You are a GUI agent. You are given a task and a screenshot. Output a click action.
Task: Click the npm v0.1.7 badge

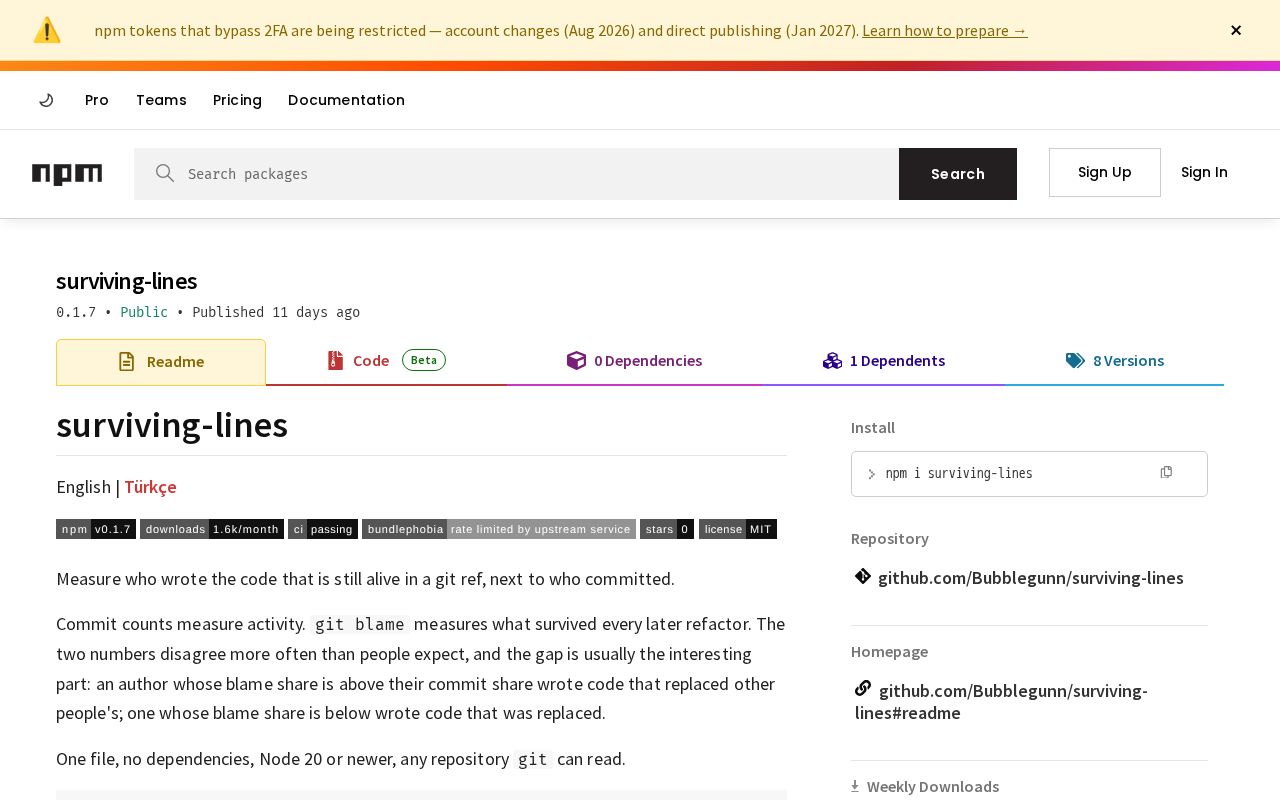point(96,529)
